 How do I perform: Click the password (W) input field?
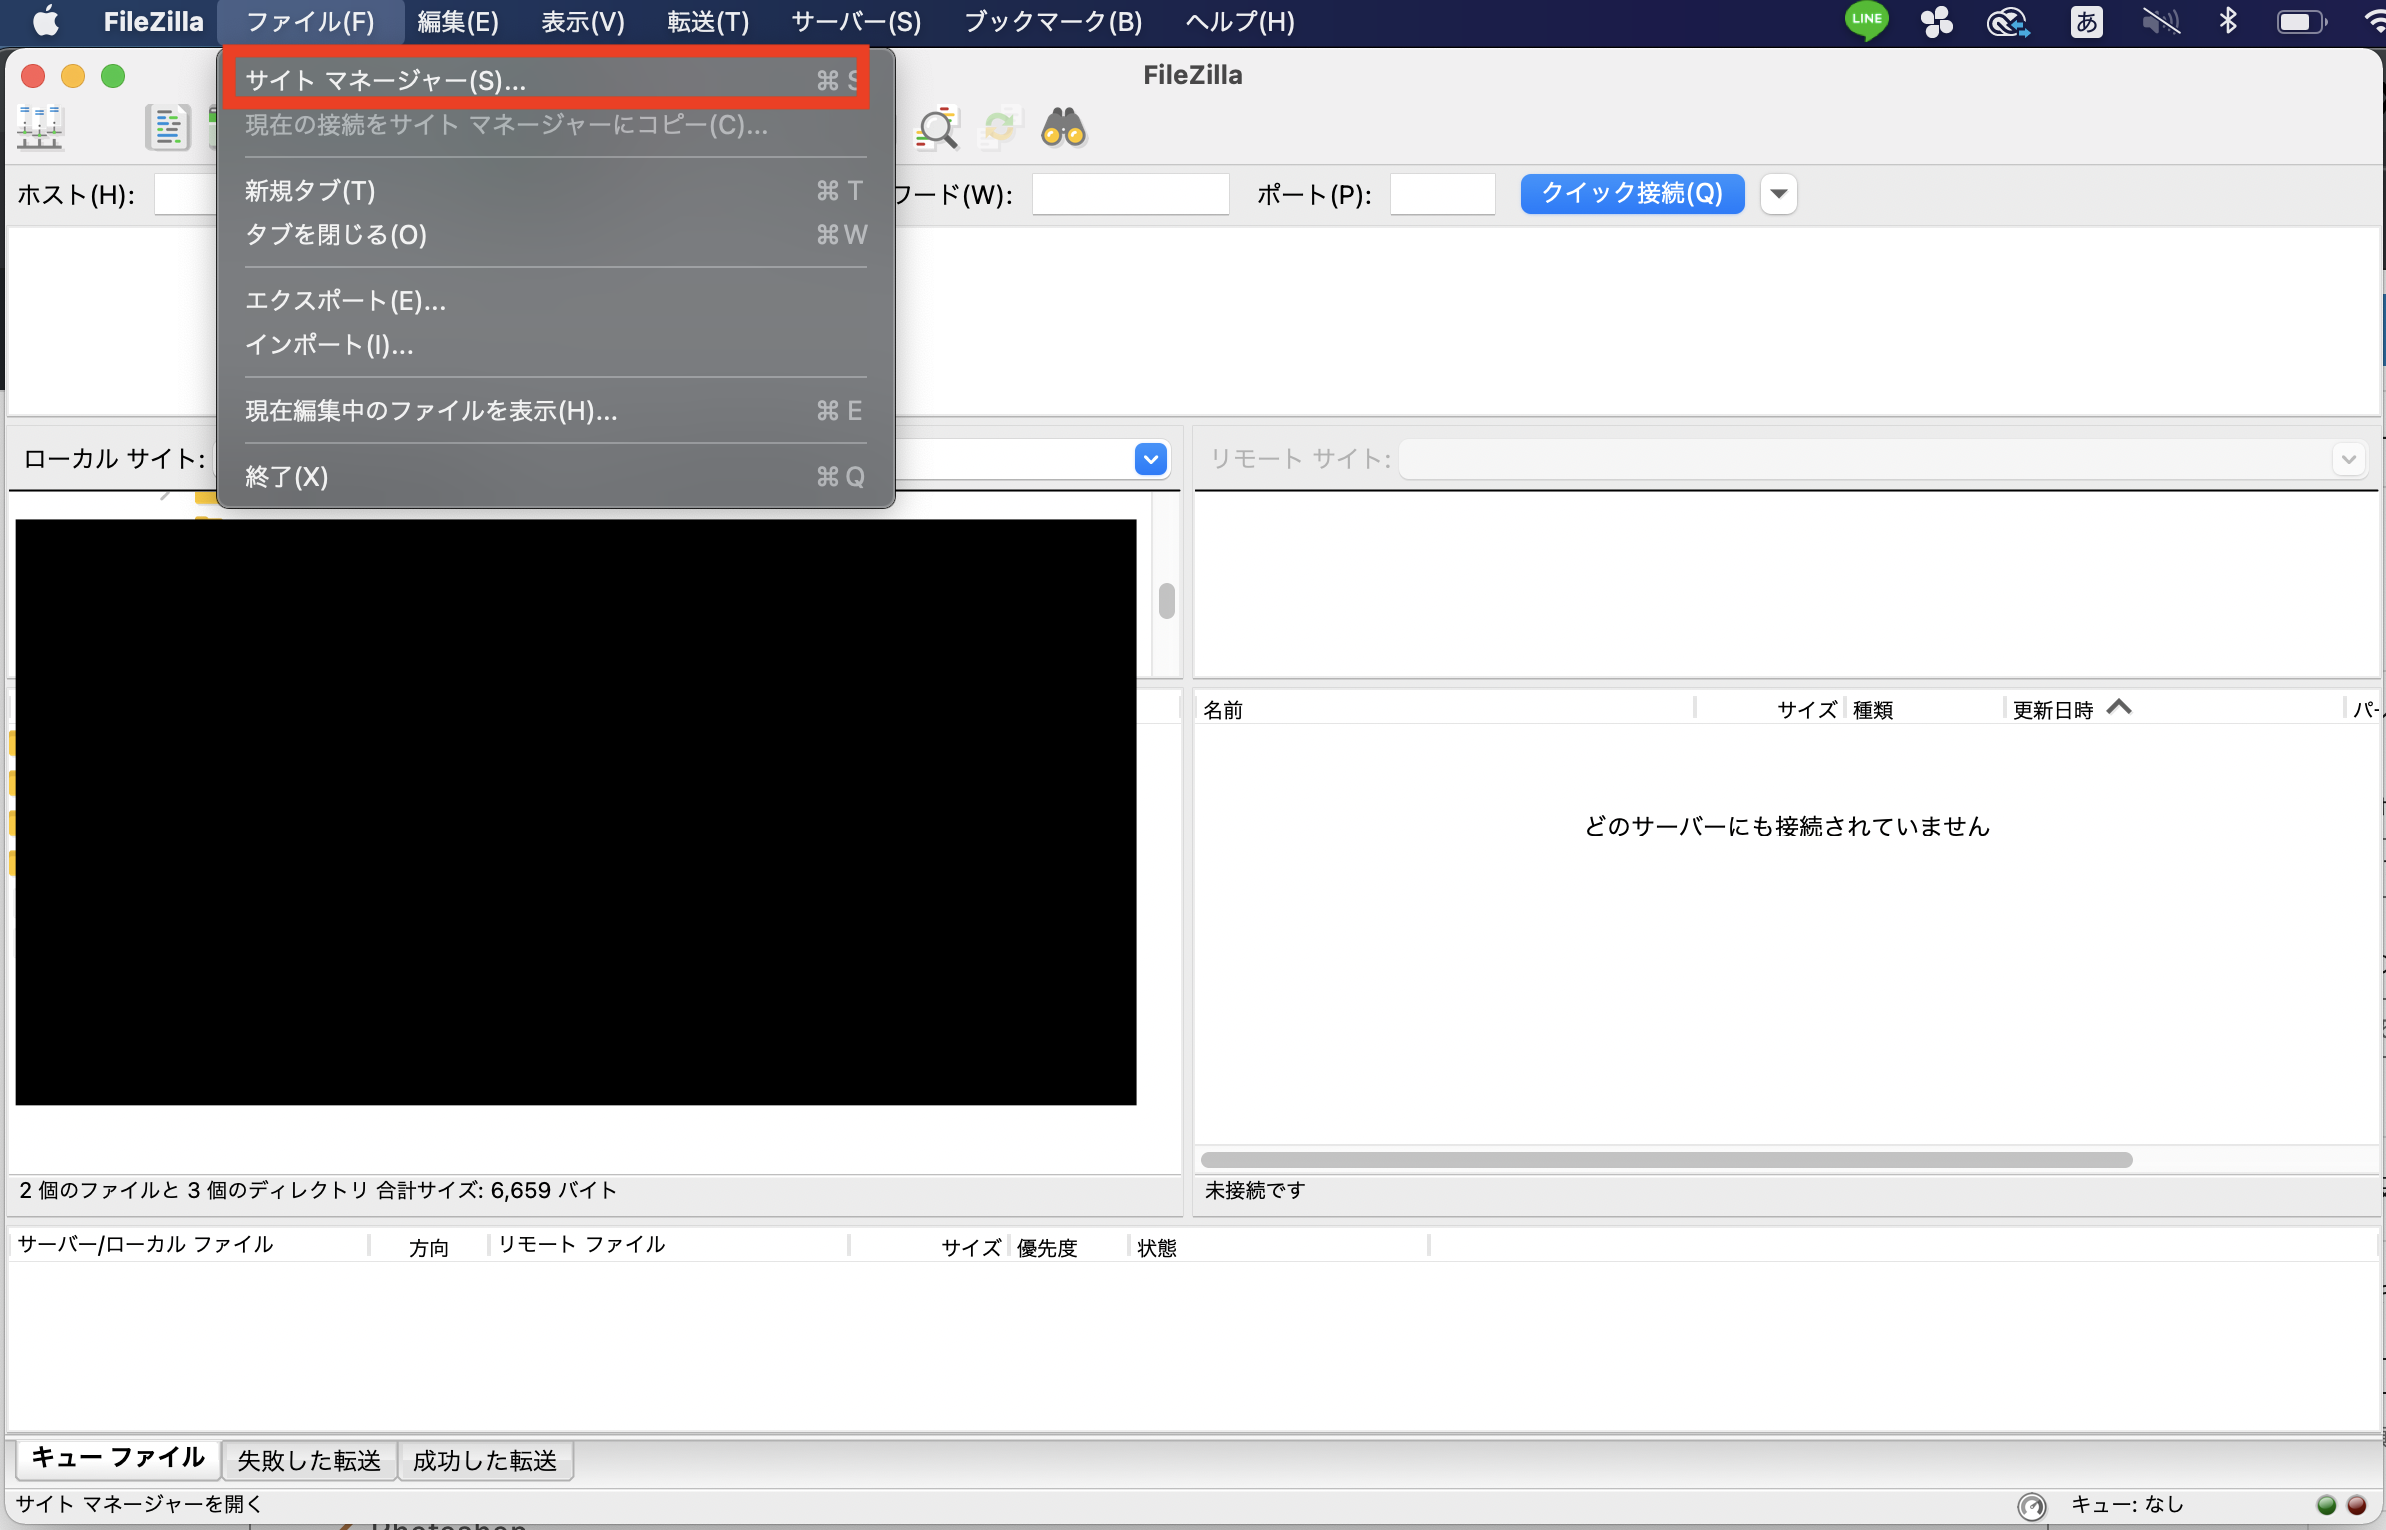(1130, 193)
